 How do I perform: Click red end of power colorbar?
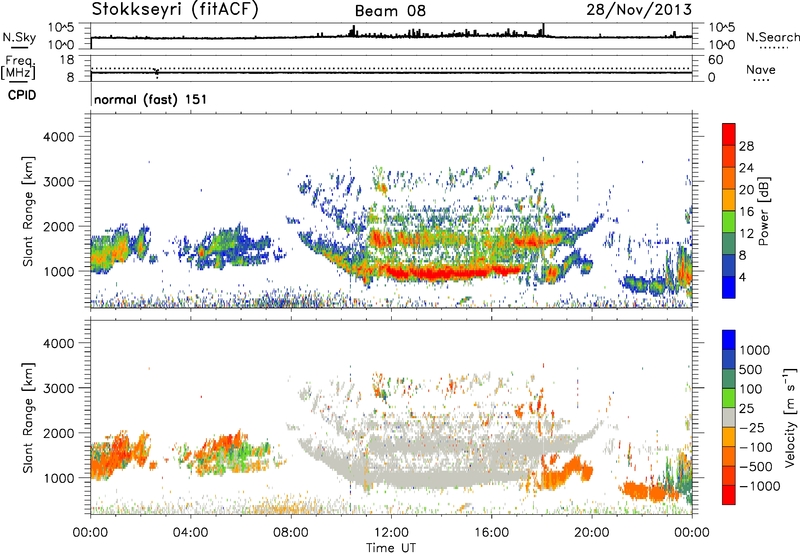[x=729, y=134]
